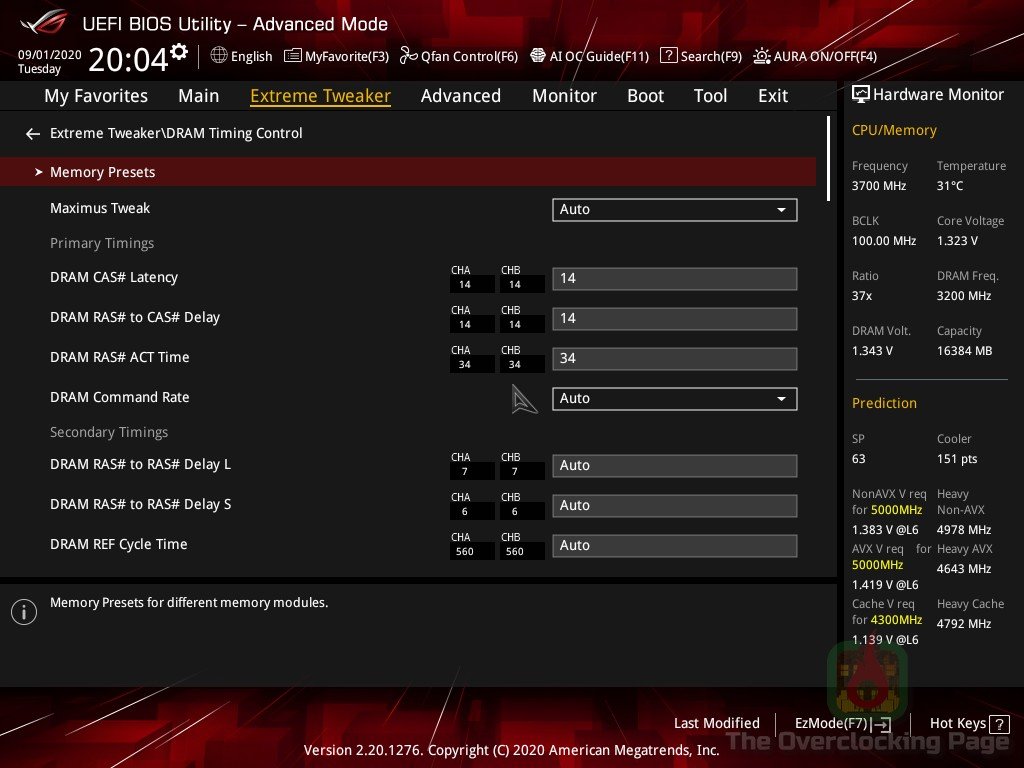Switch to EzMode(F7)
The height and width of the screenshot is (768, 1024).
click(x=840, y=723)
